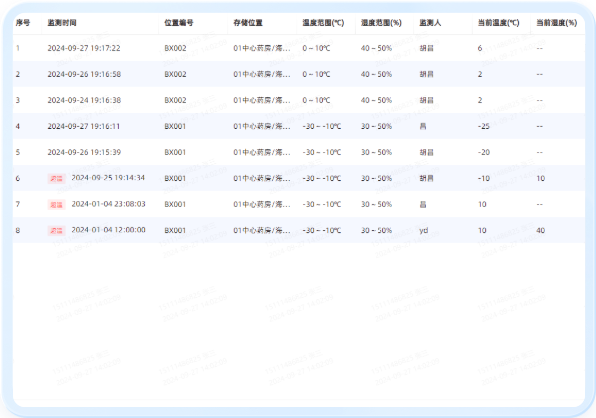The height and width of the screenshot is (418, 596).
Task: Sort by 监测时间 column header
Action: pyautogui.click(x=62, y=23)
